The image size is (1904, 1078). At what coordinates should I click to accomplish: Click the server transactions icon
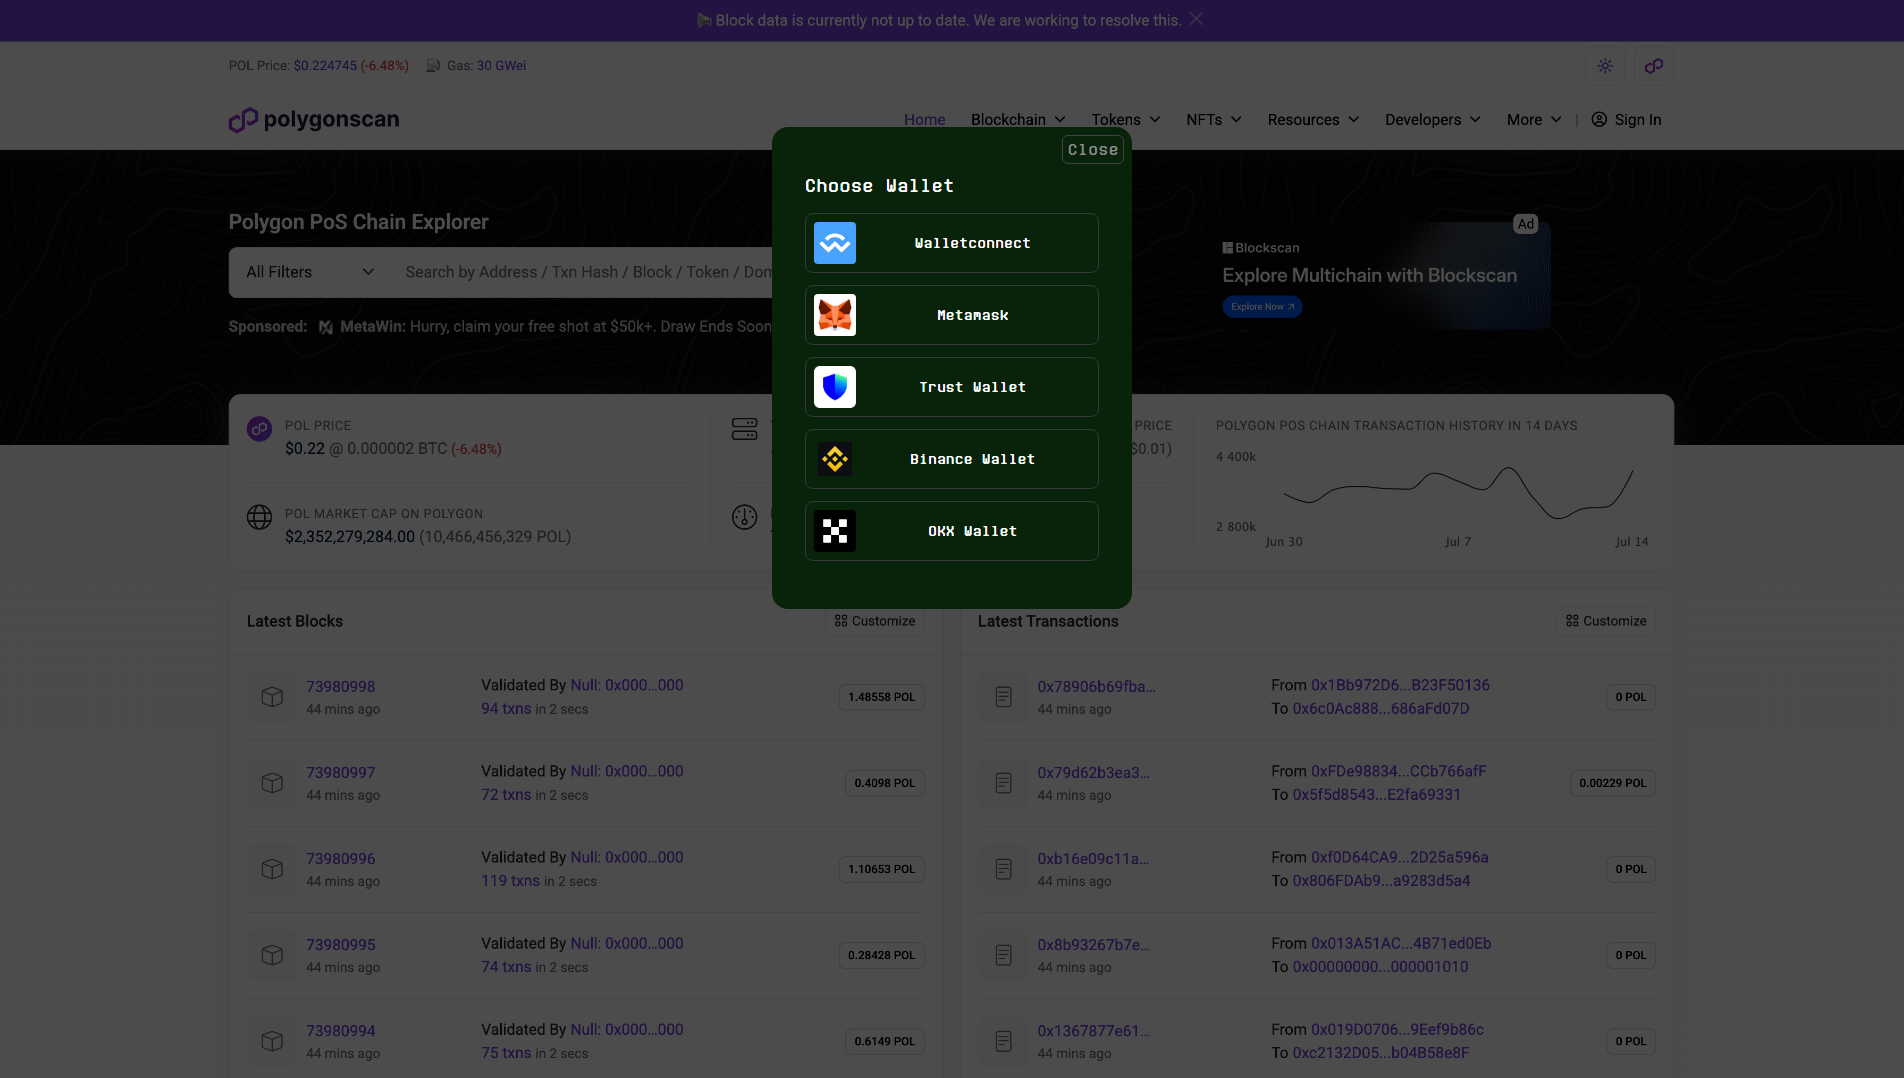[x=744, y=429]
